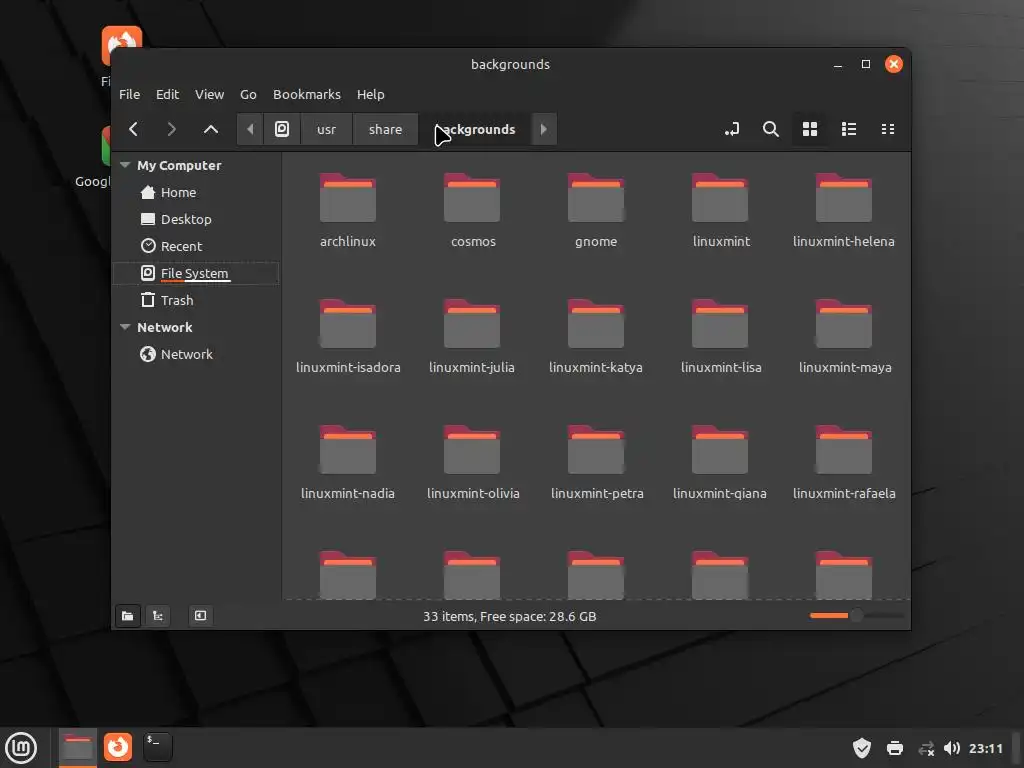The image size is (1024, 768).
Task: Minimize the backgrounds window
Action: click(x=838, y=64)
